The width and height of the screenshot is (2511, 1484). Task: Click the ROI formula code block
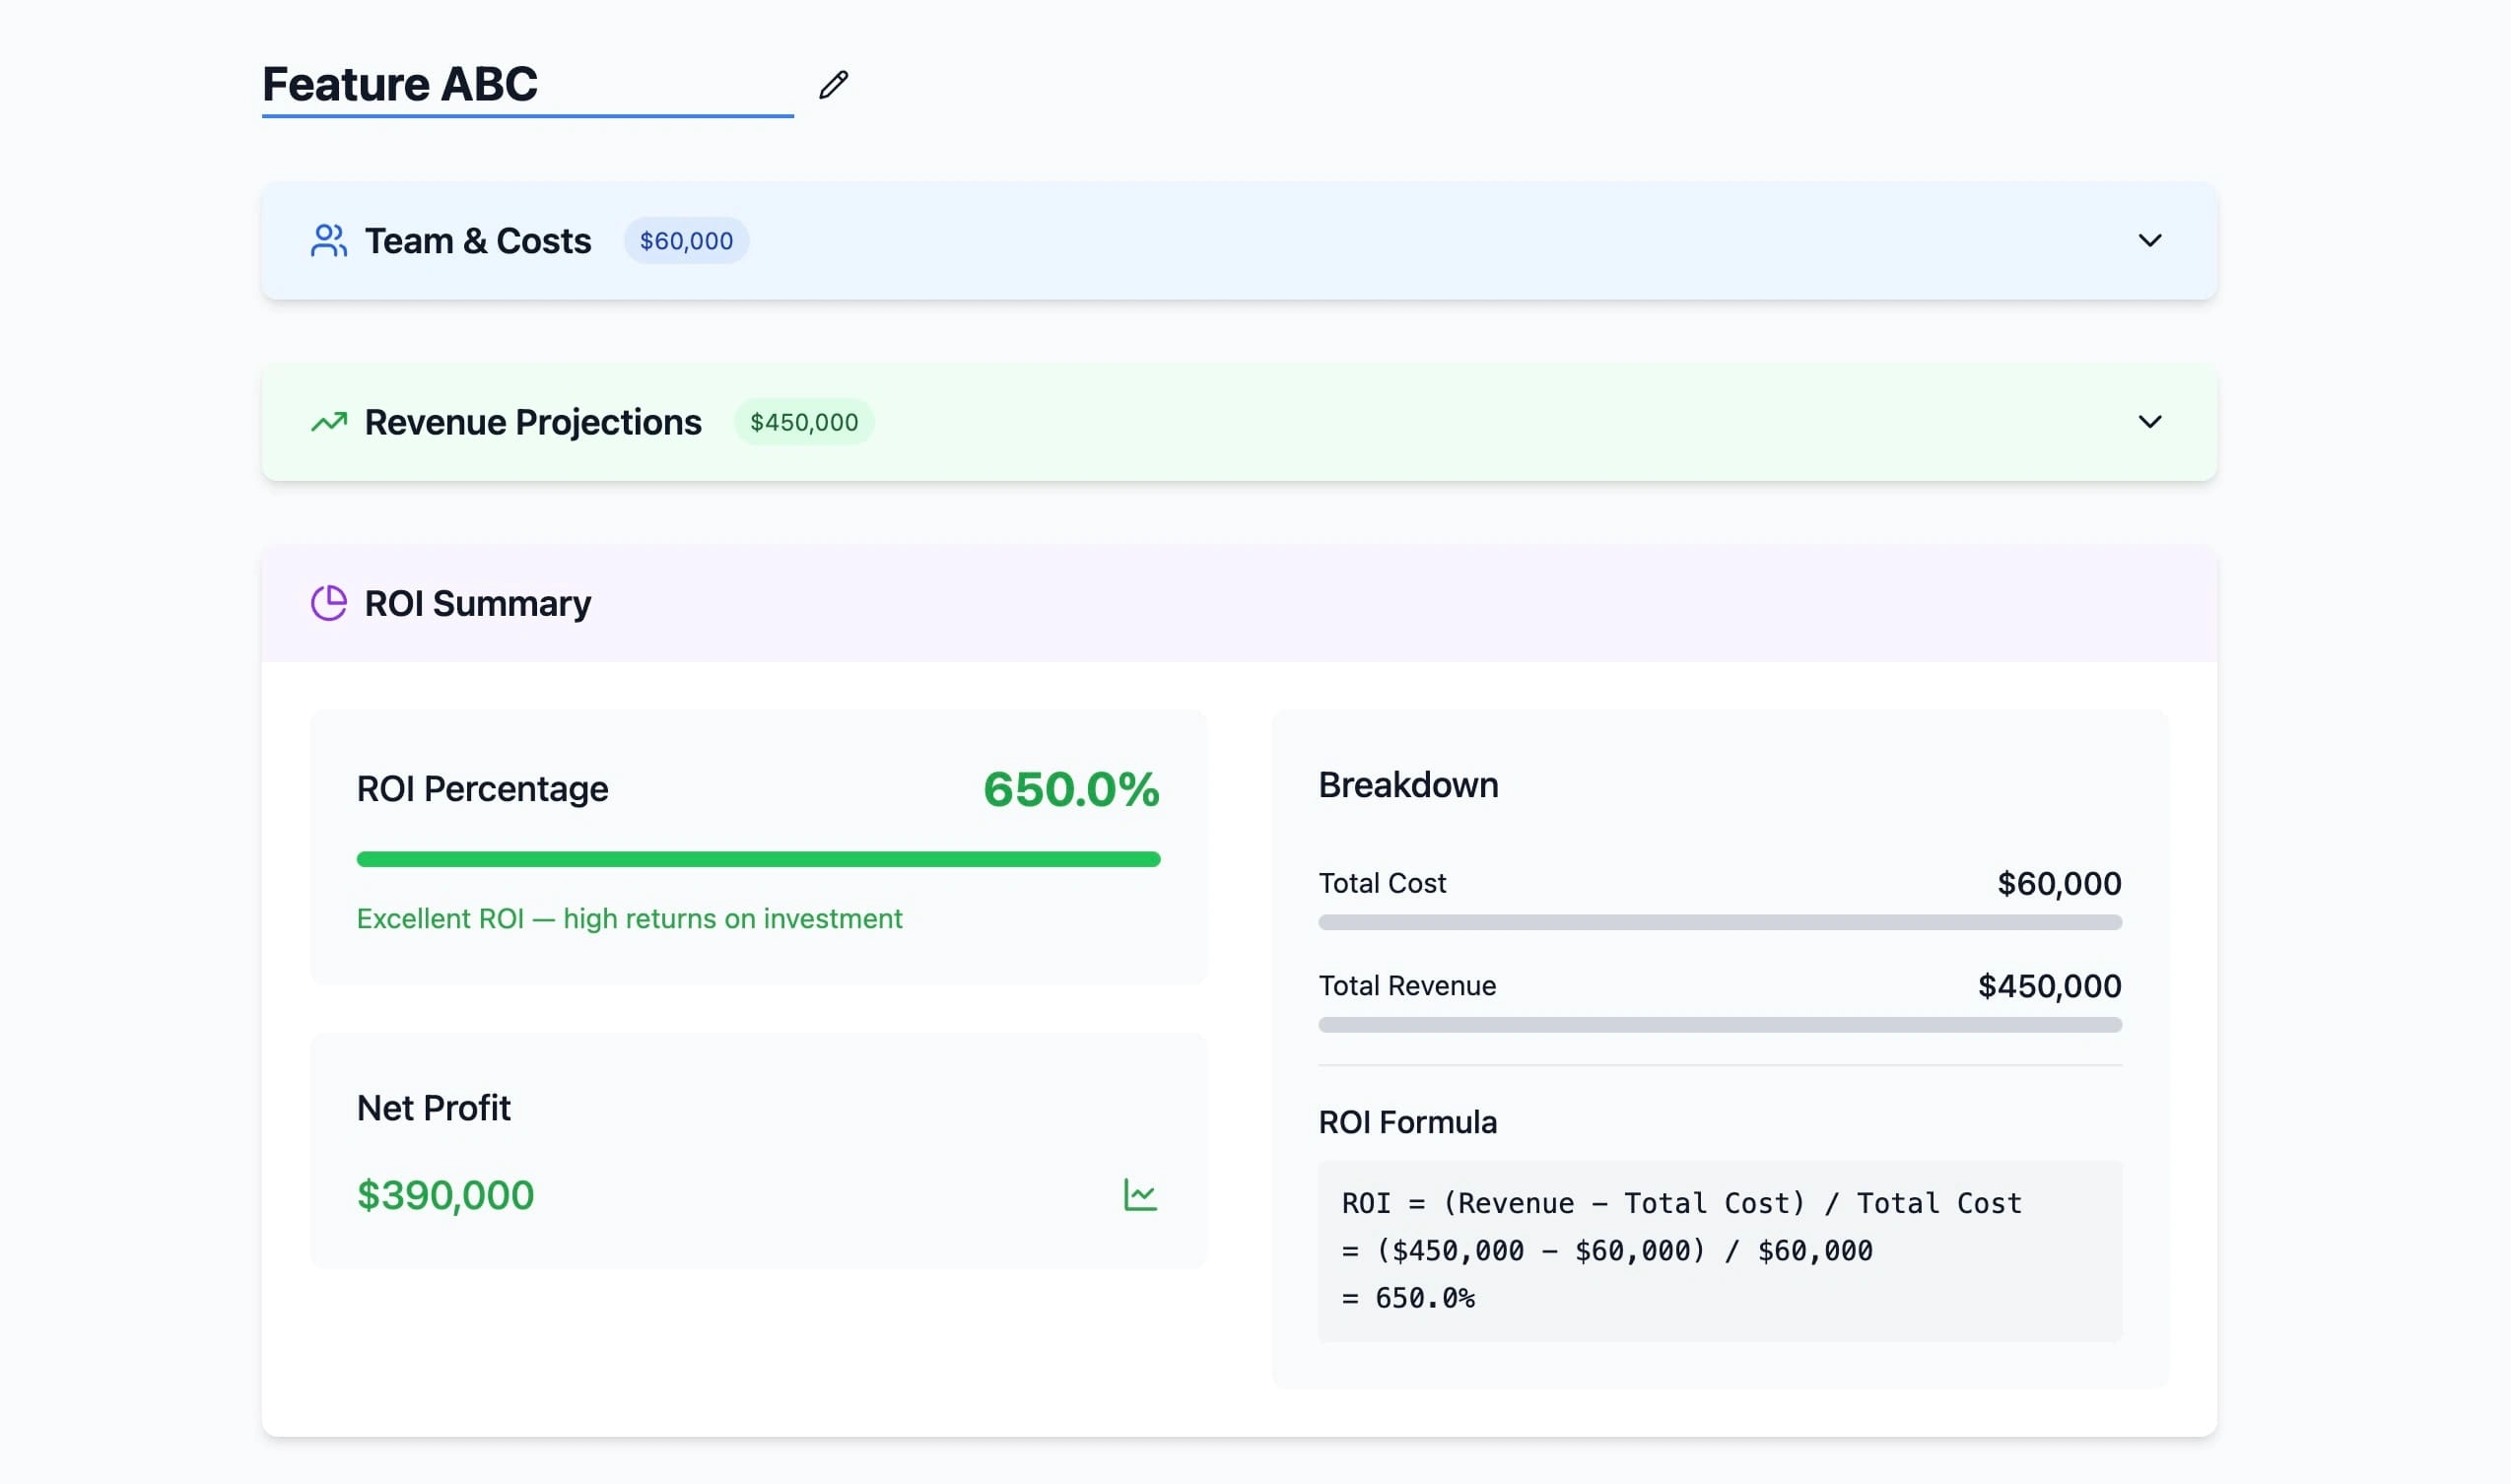[x=1719, y=1250]
